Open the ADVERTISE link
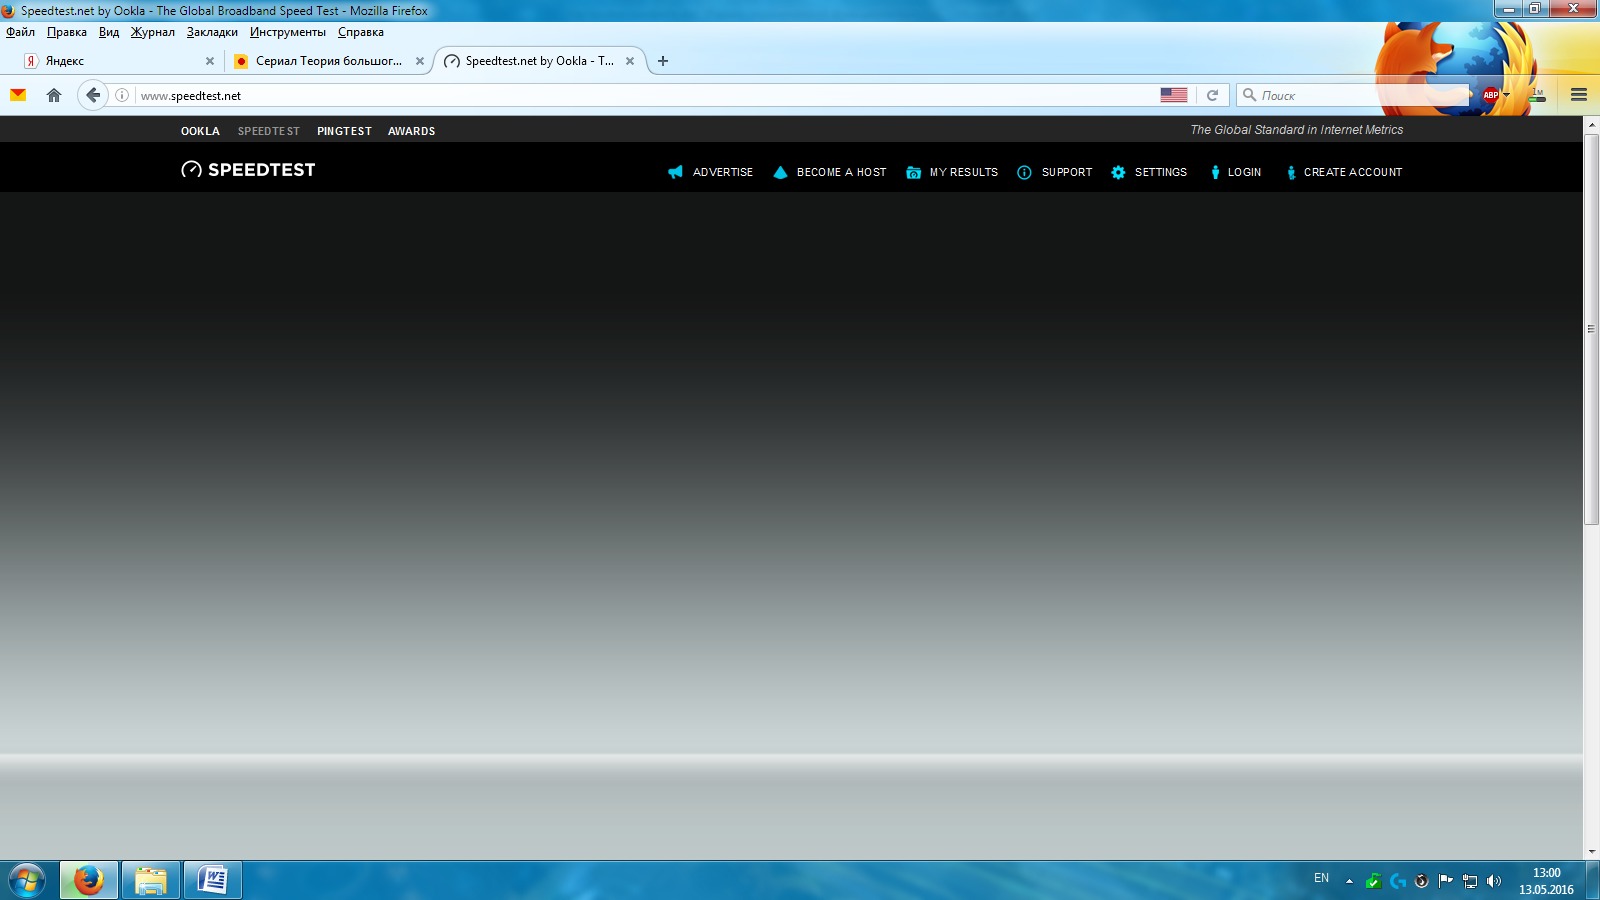 pyautogui.click(x=723, y=172)
